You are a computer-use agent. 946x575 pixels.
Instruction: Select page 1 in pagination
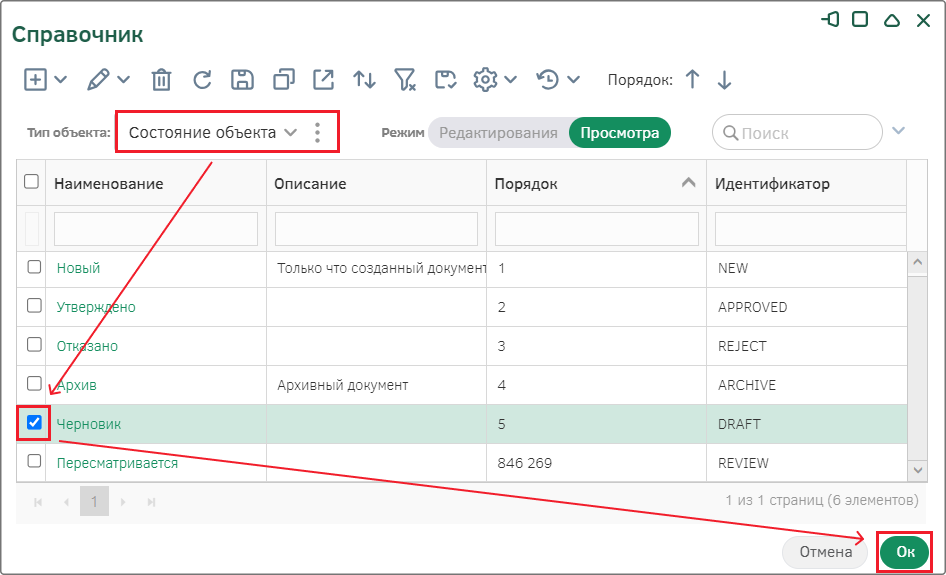(x=94, y=501)
